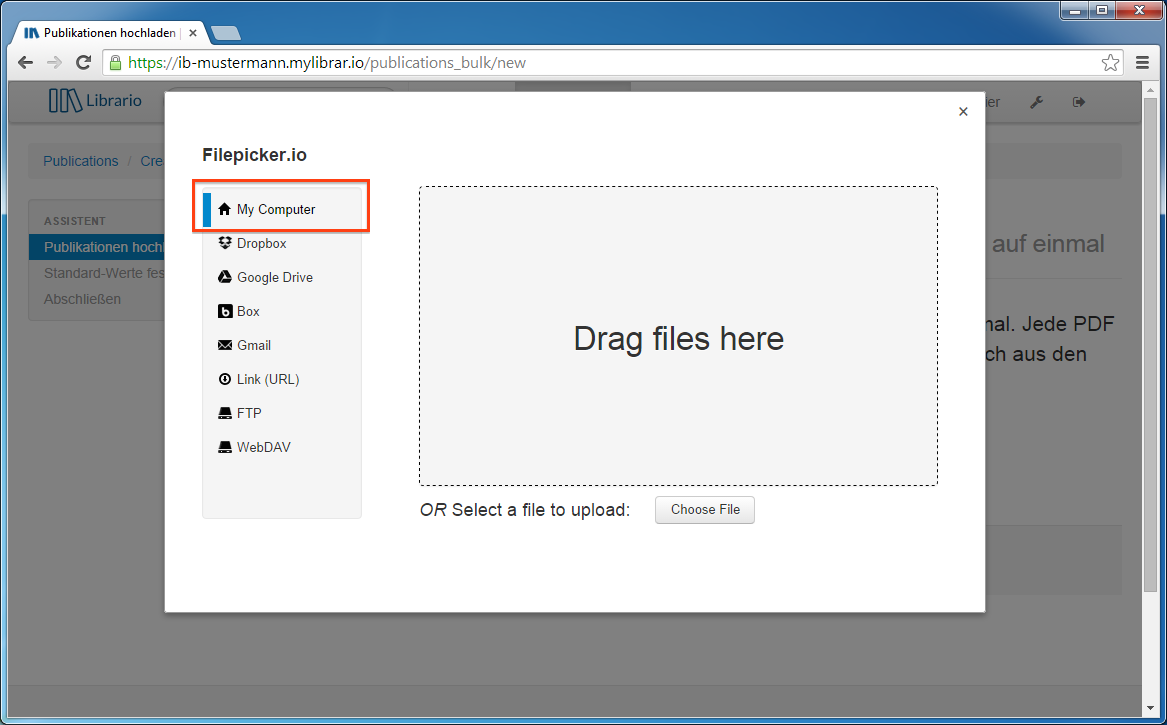Choose Dropbox as file source

click(x=282, y=243)
